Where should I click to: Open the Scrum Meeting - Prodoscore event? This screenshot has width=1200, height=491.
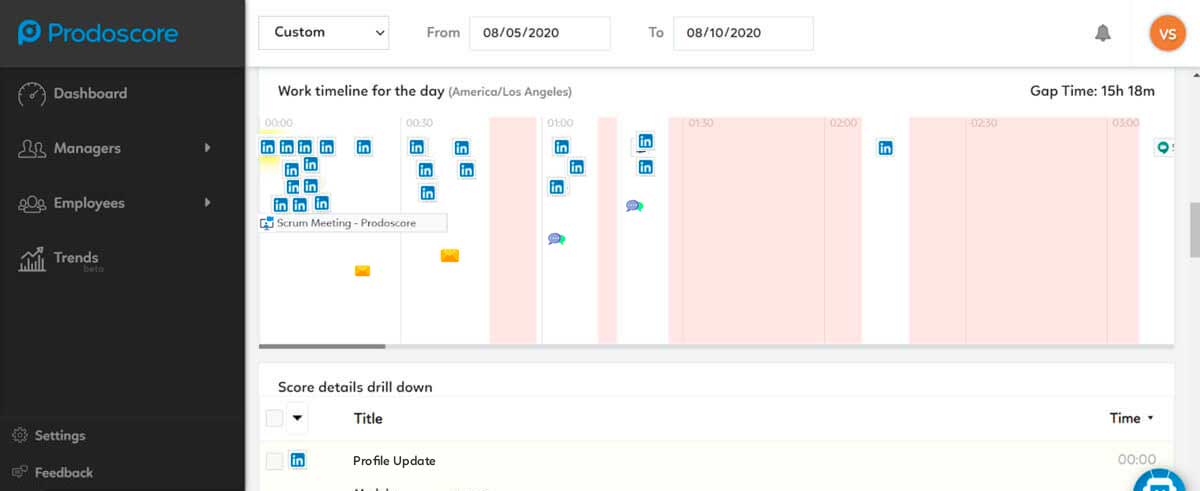coord(353,223)
